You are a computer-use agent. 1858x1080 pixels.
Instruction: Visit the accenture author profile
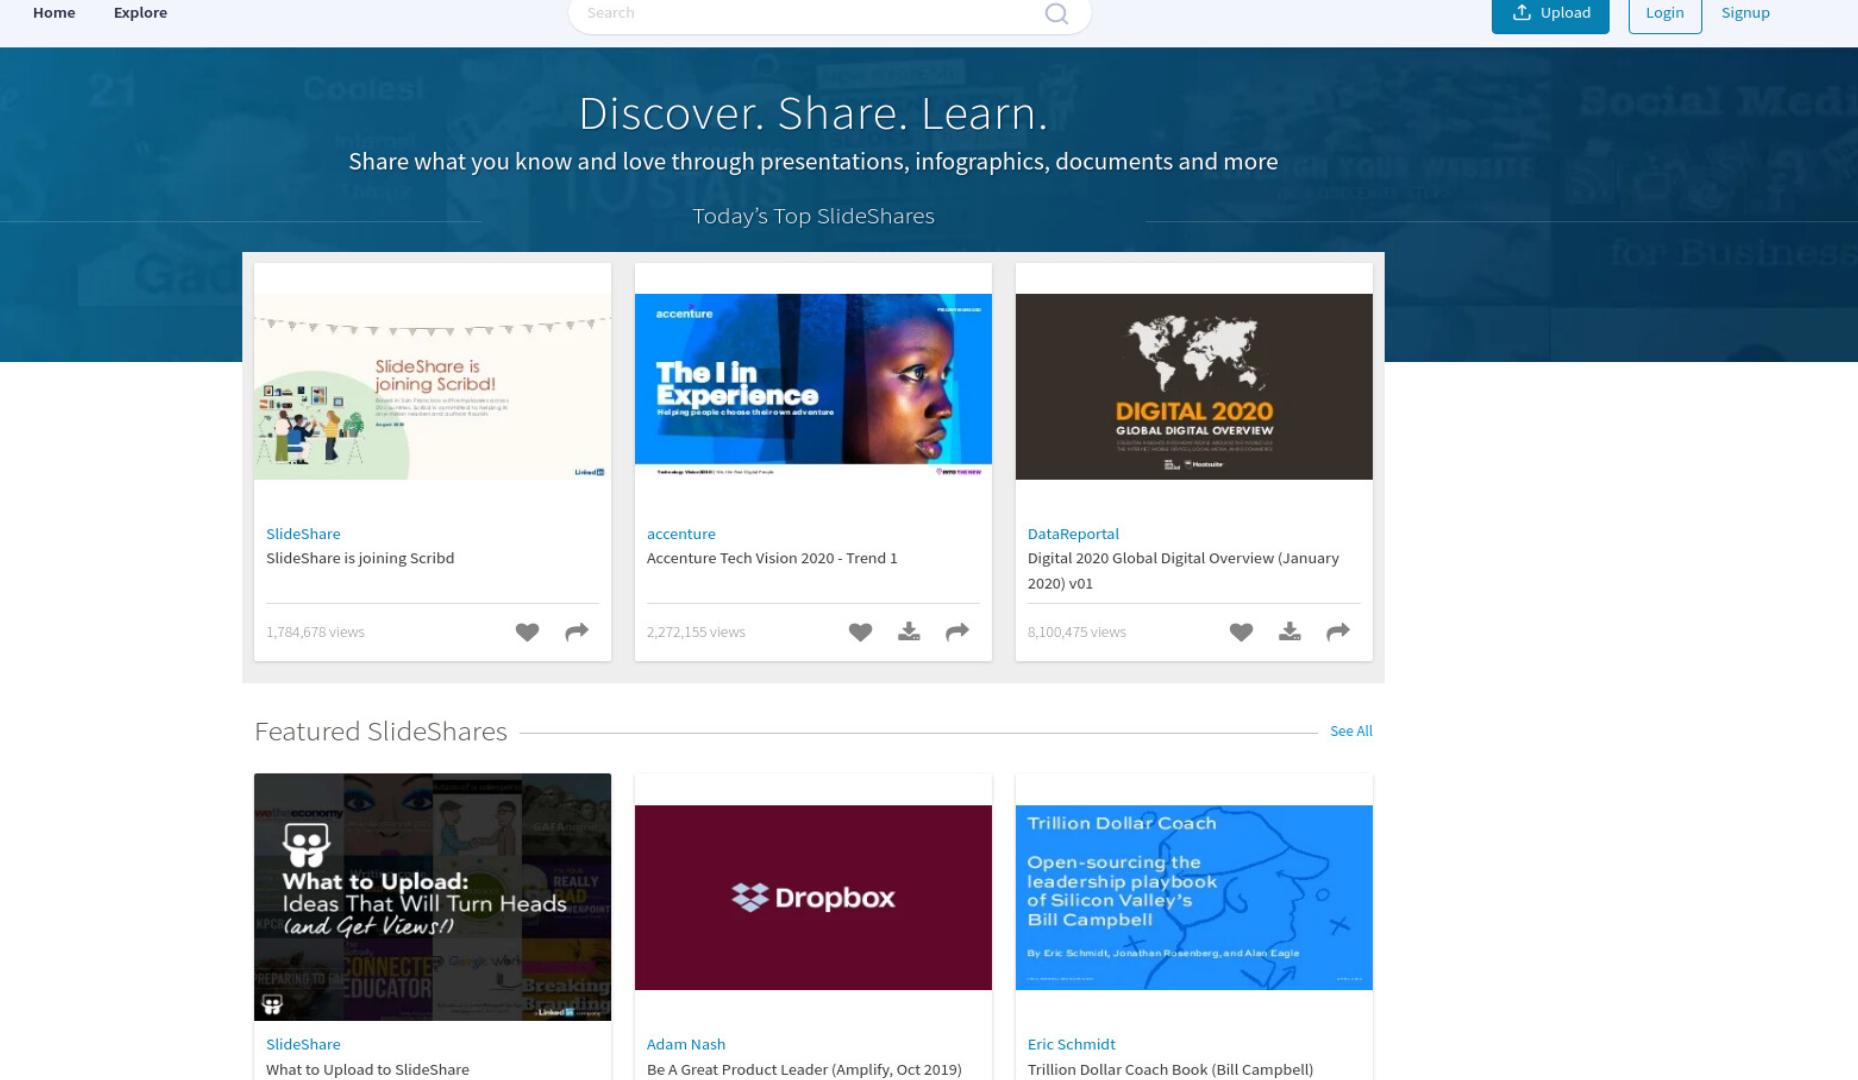point(681,534)
